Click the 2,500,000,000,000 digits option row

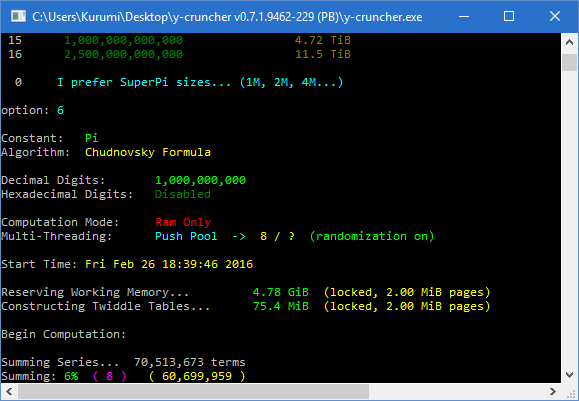pos(179,54)
